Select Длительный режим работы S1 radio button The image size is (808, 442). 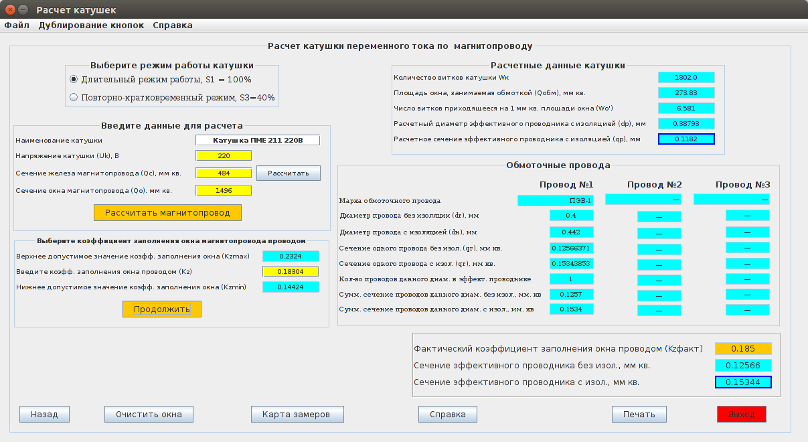(74, 78)
